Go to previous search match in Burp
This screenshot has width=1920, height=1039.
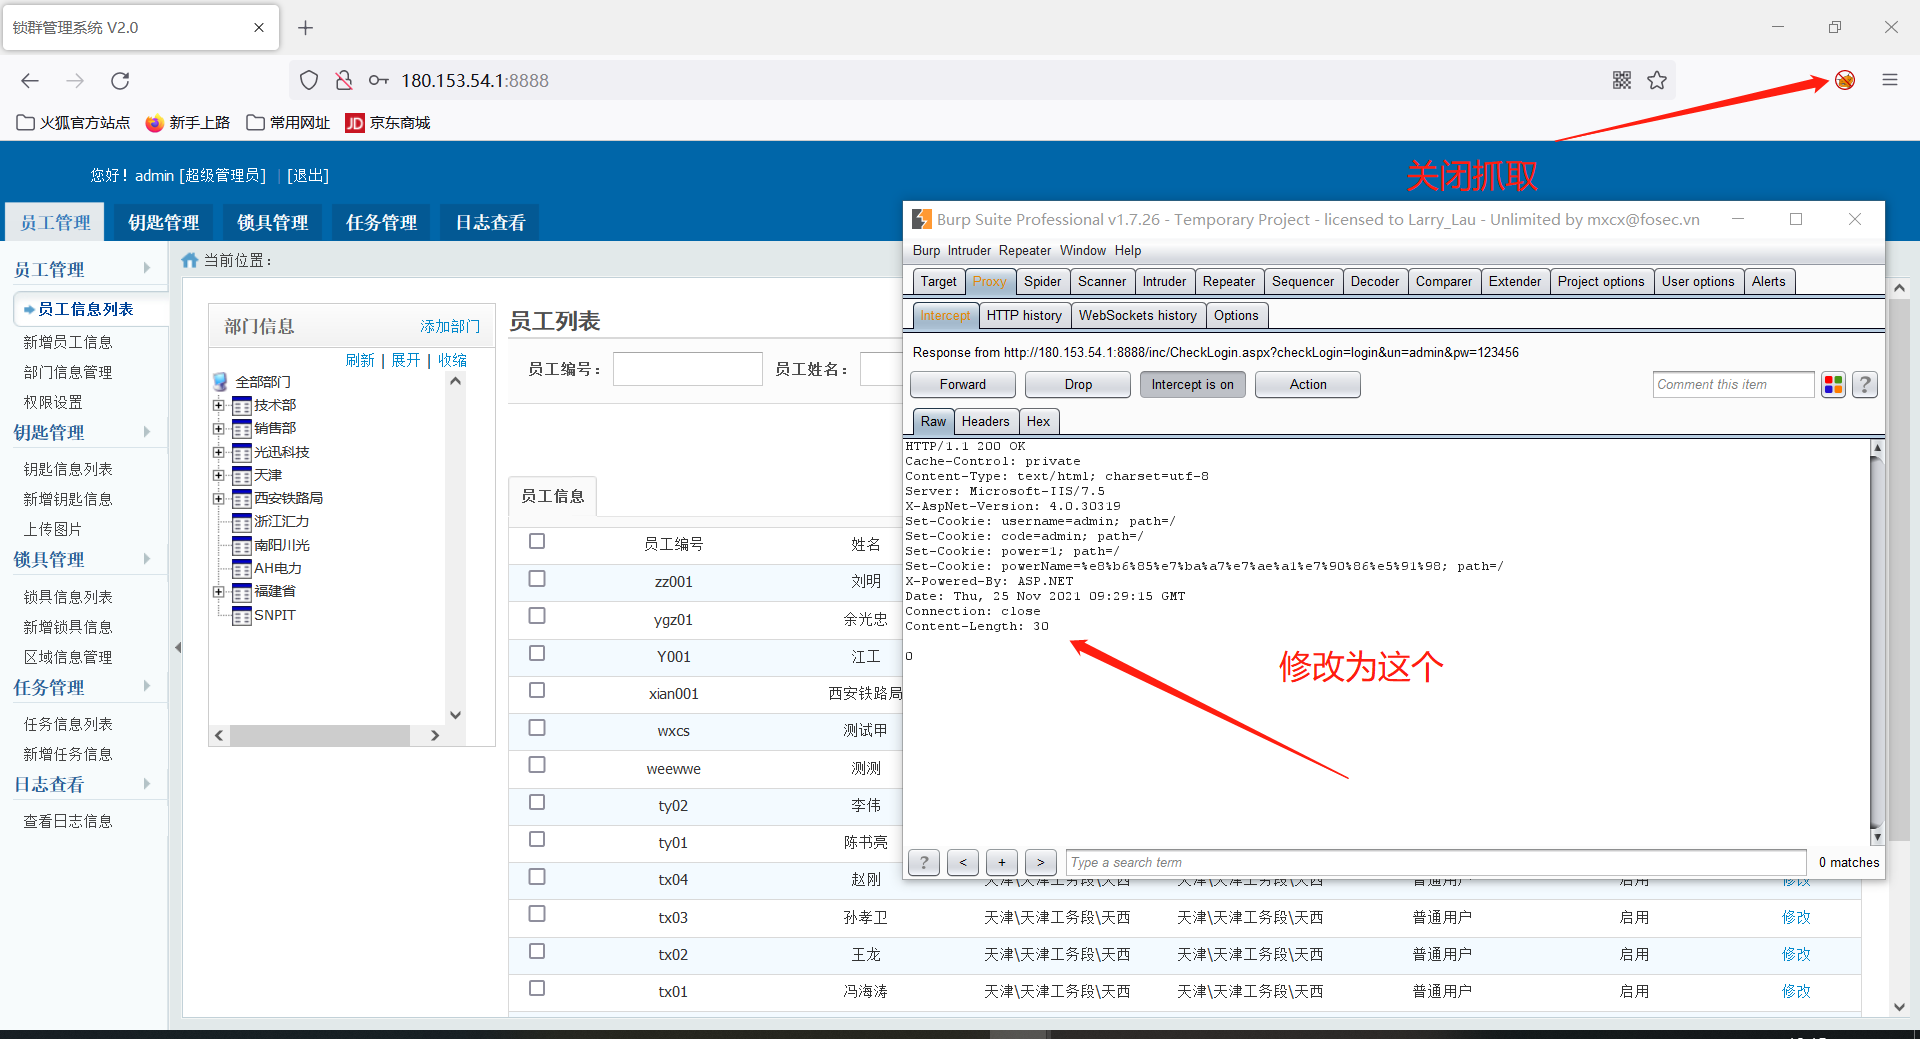click(963, 862)
